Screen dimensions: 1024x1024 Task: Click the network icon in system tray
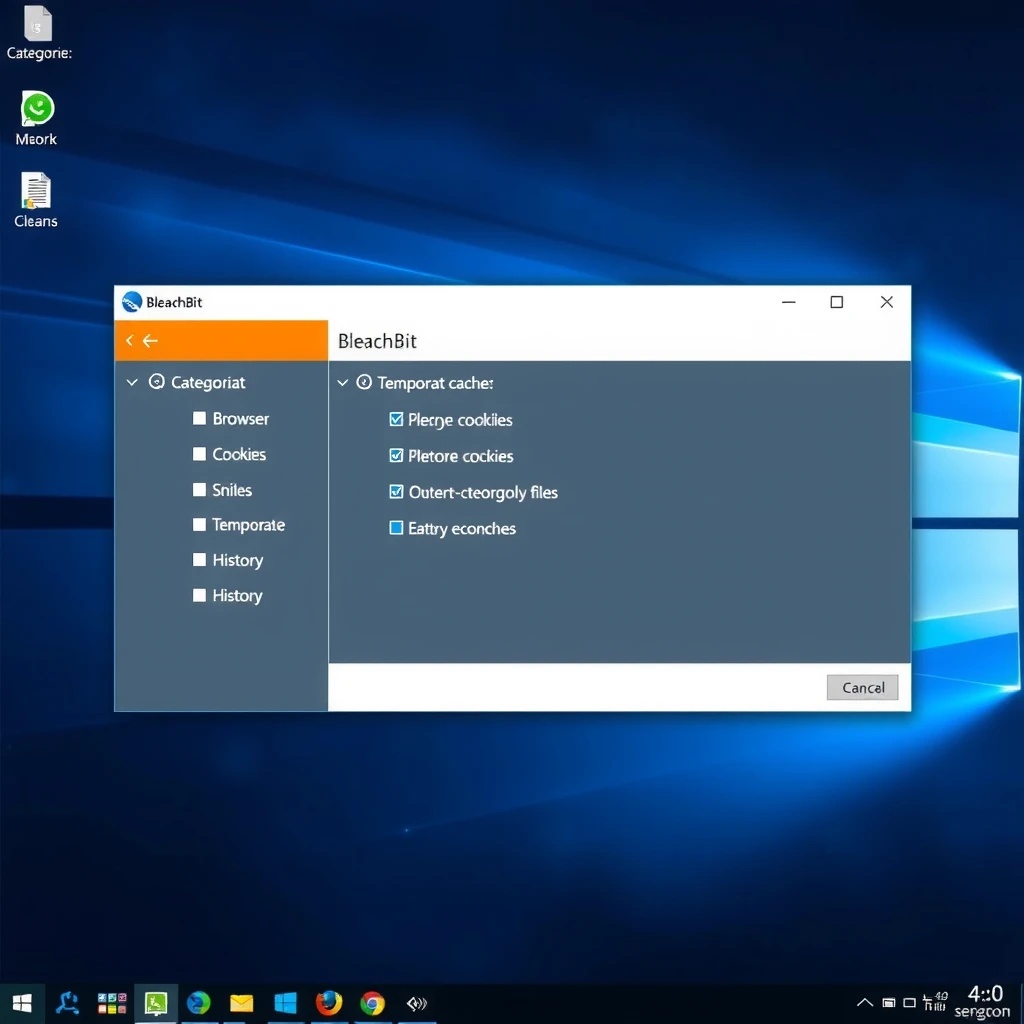click(x=935, y=1002)
